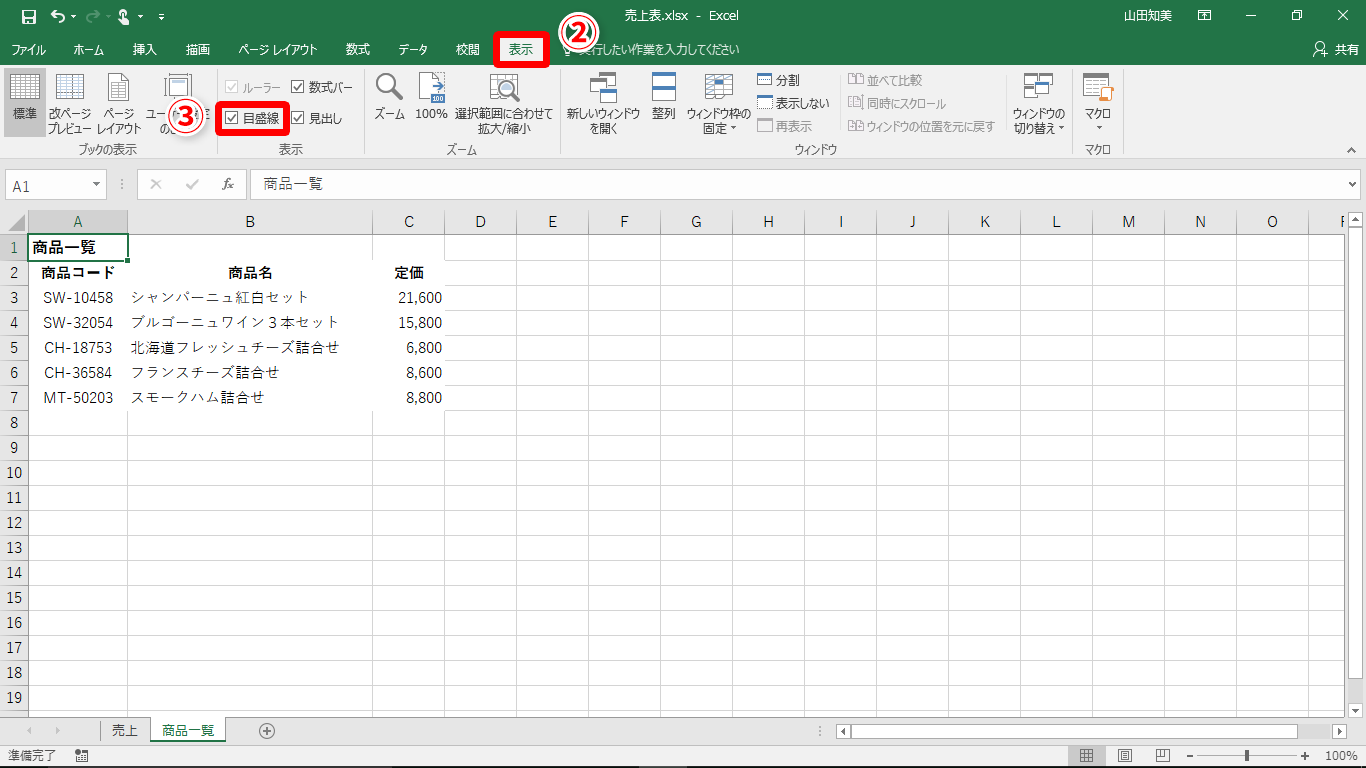Click the header cell 商品名
Image resolution: width=1366 pixels, height=768 pixels.
[x=250, y=273]
